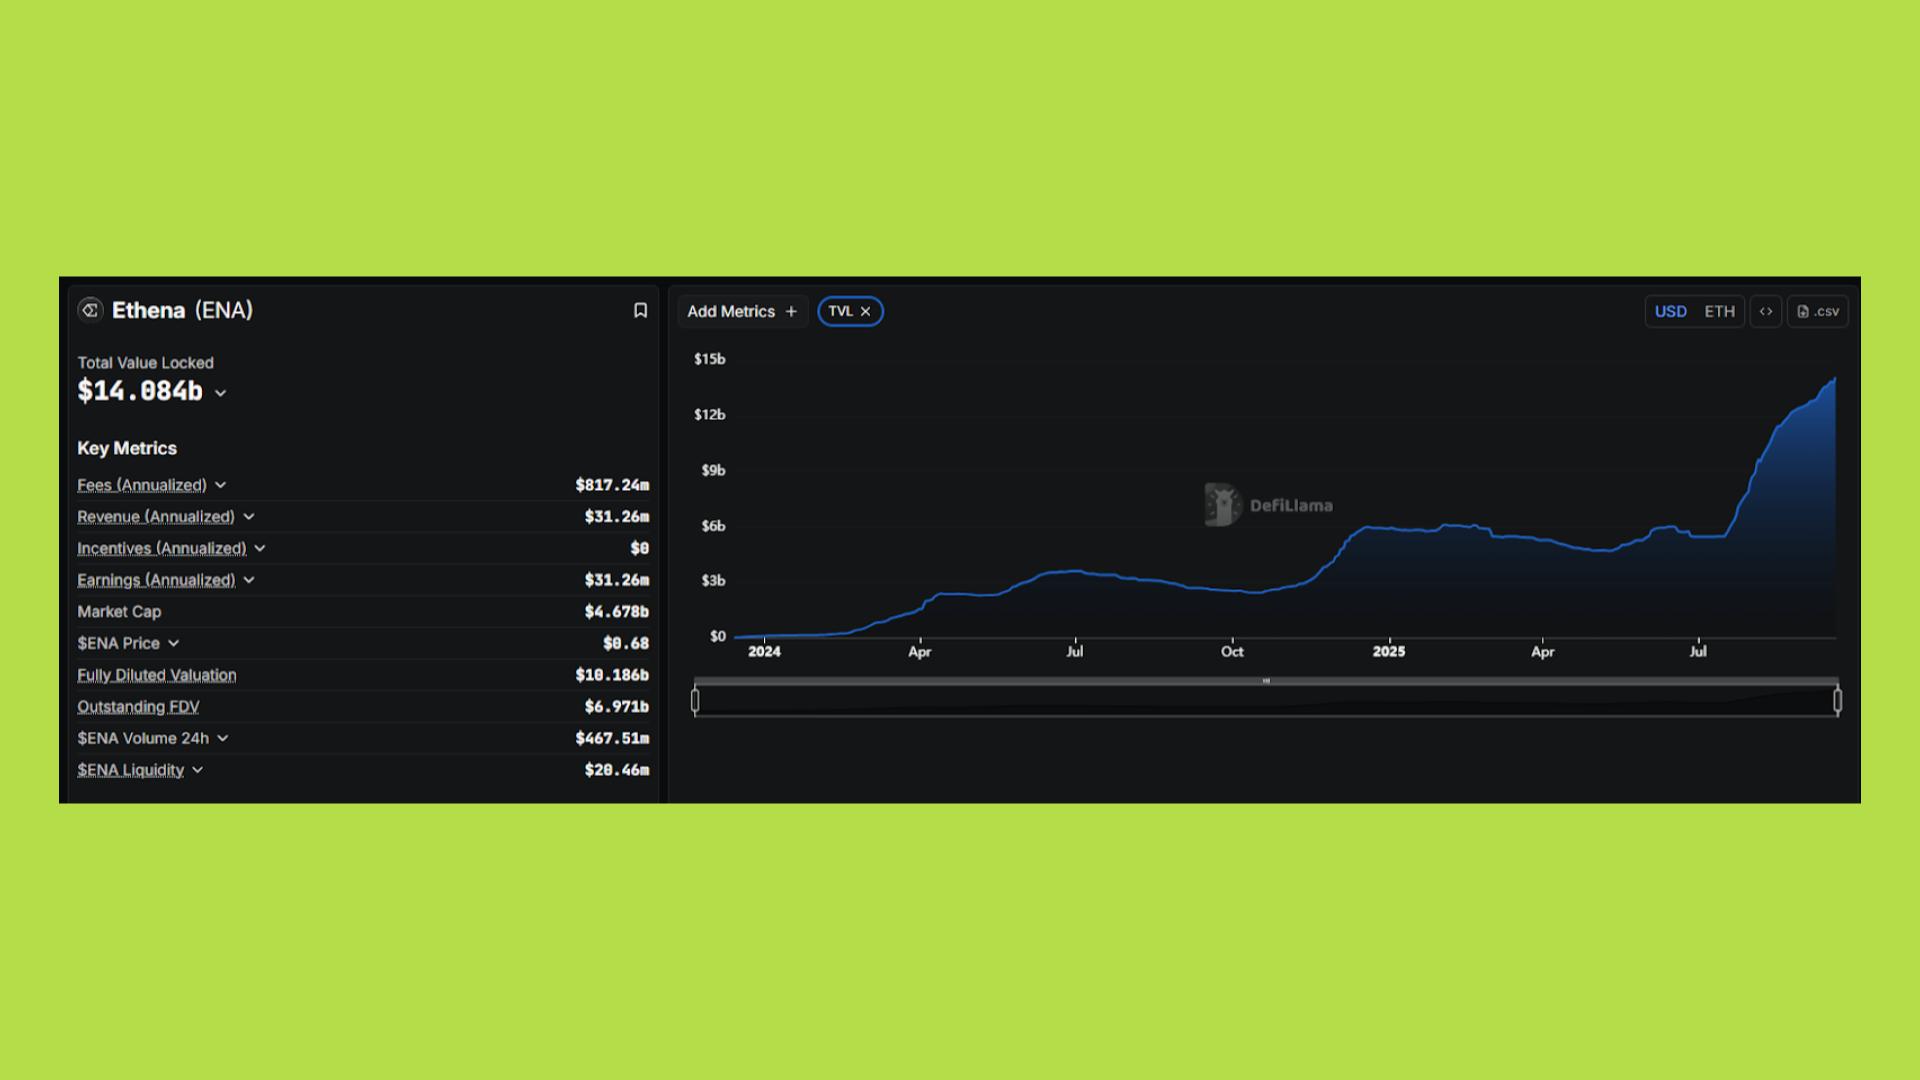Viewport: 1920px width, 1080px height.
Task: Click the DefiLlama watermark logo
Action: click(x=1222, y=505)
